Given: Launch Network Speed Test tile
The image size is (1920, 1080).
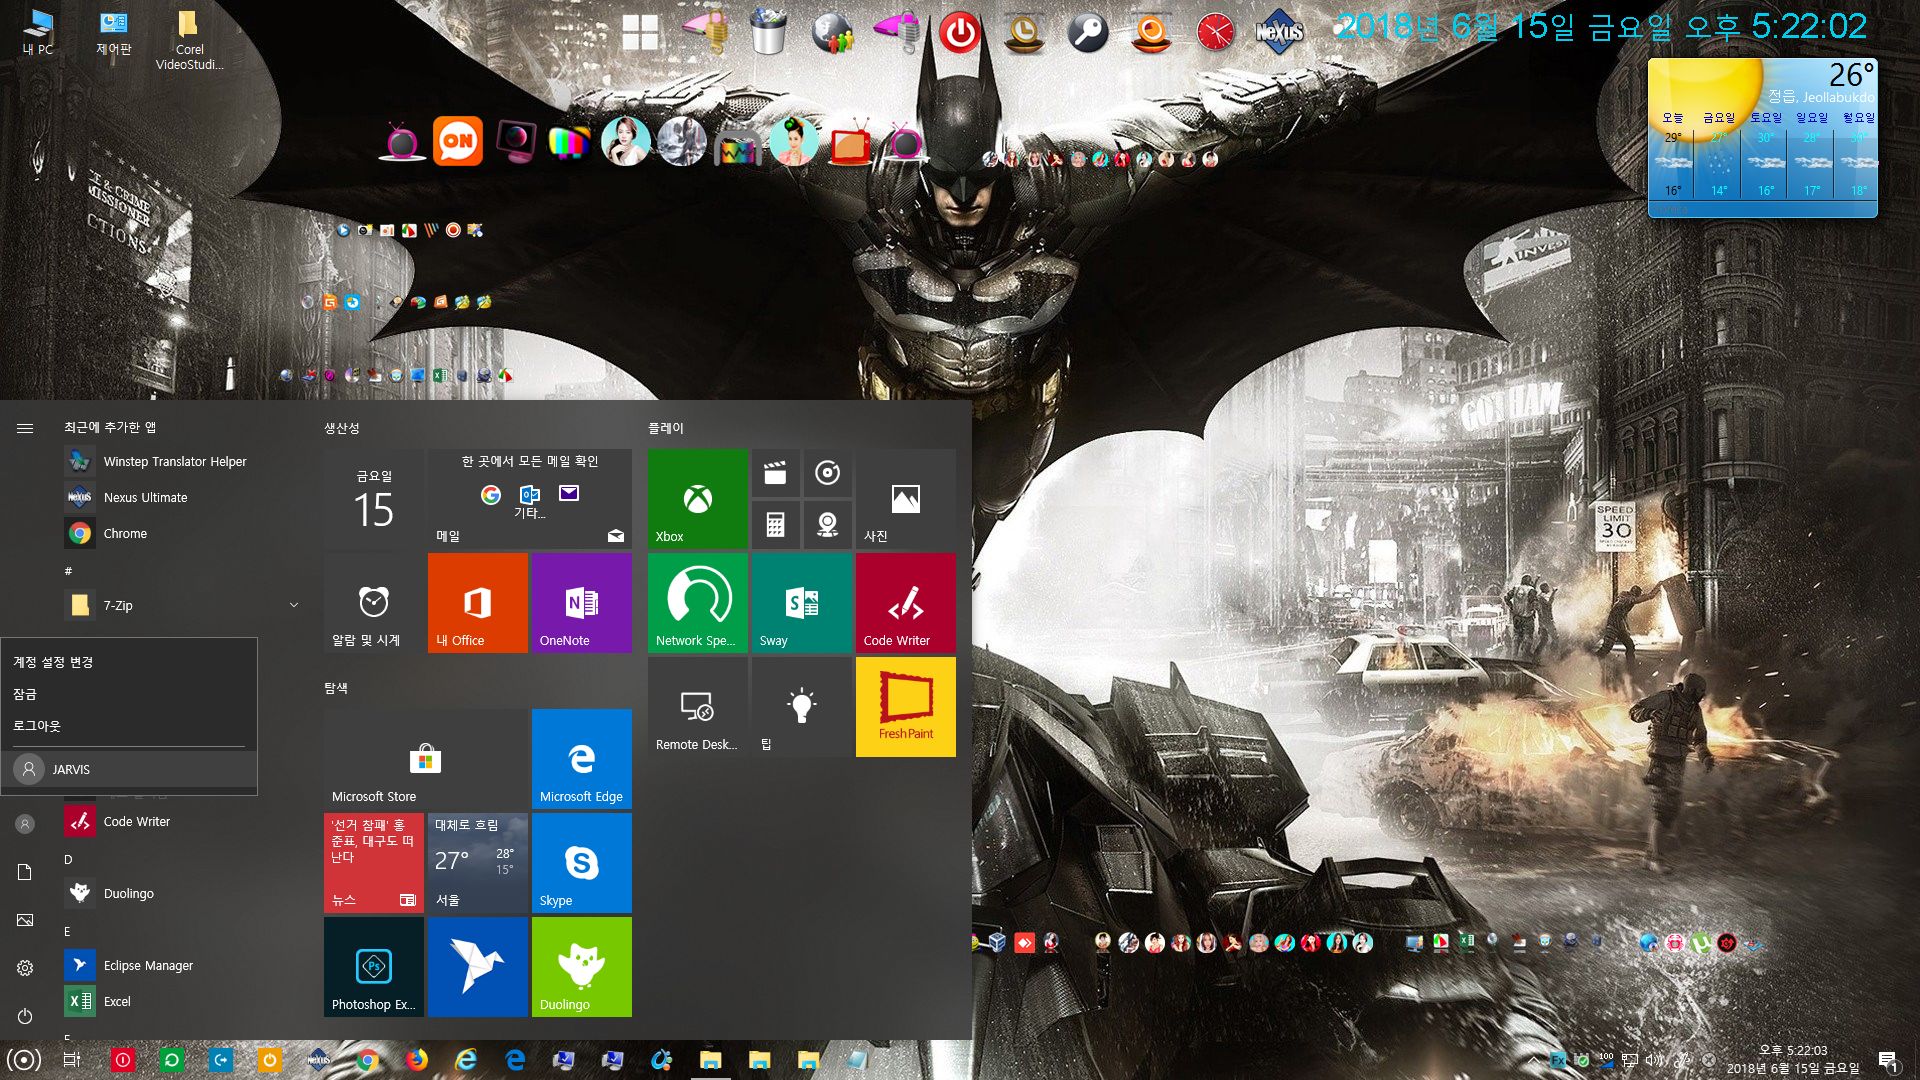Looking at the screenshot, I should click(697, 603).
